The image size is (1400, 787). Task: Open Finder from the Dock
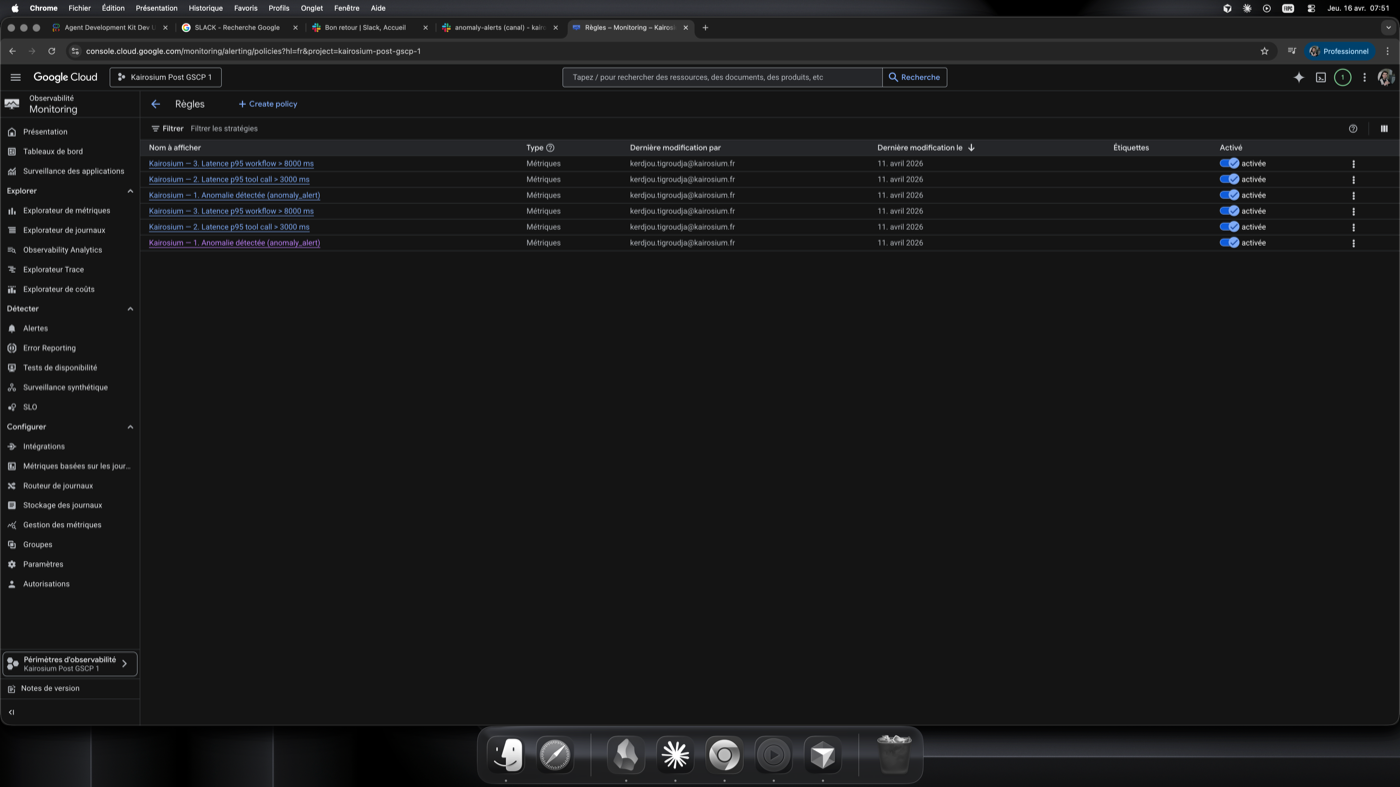pos(507,755)
